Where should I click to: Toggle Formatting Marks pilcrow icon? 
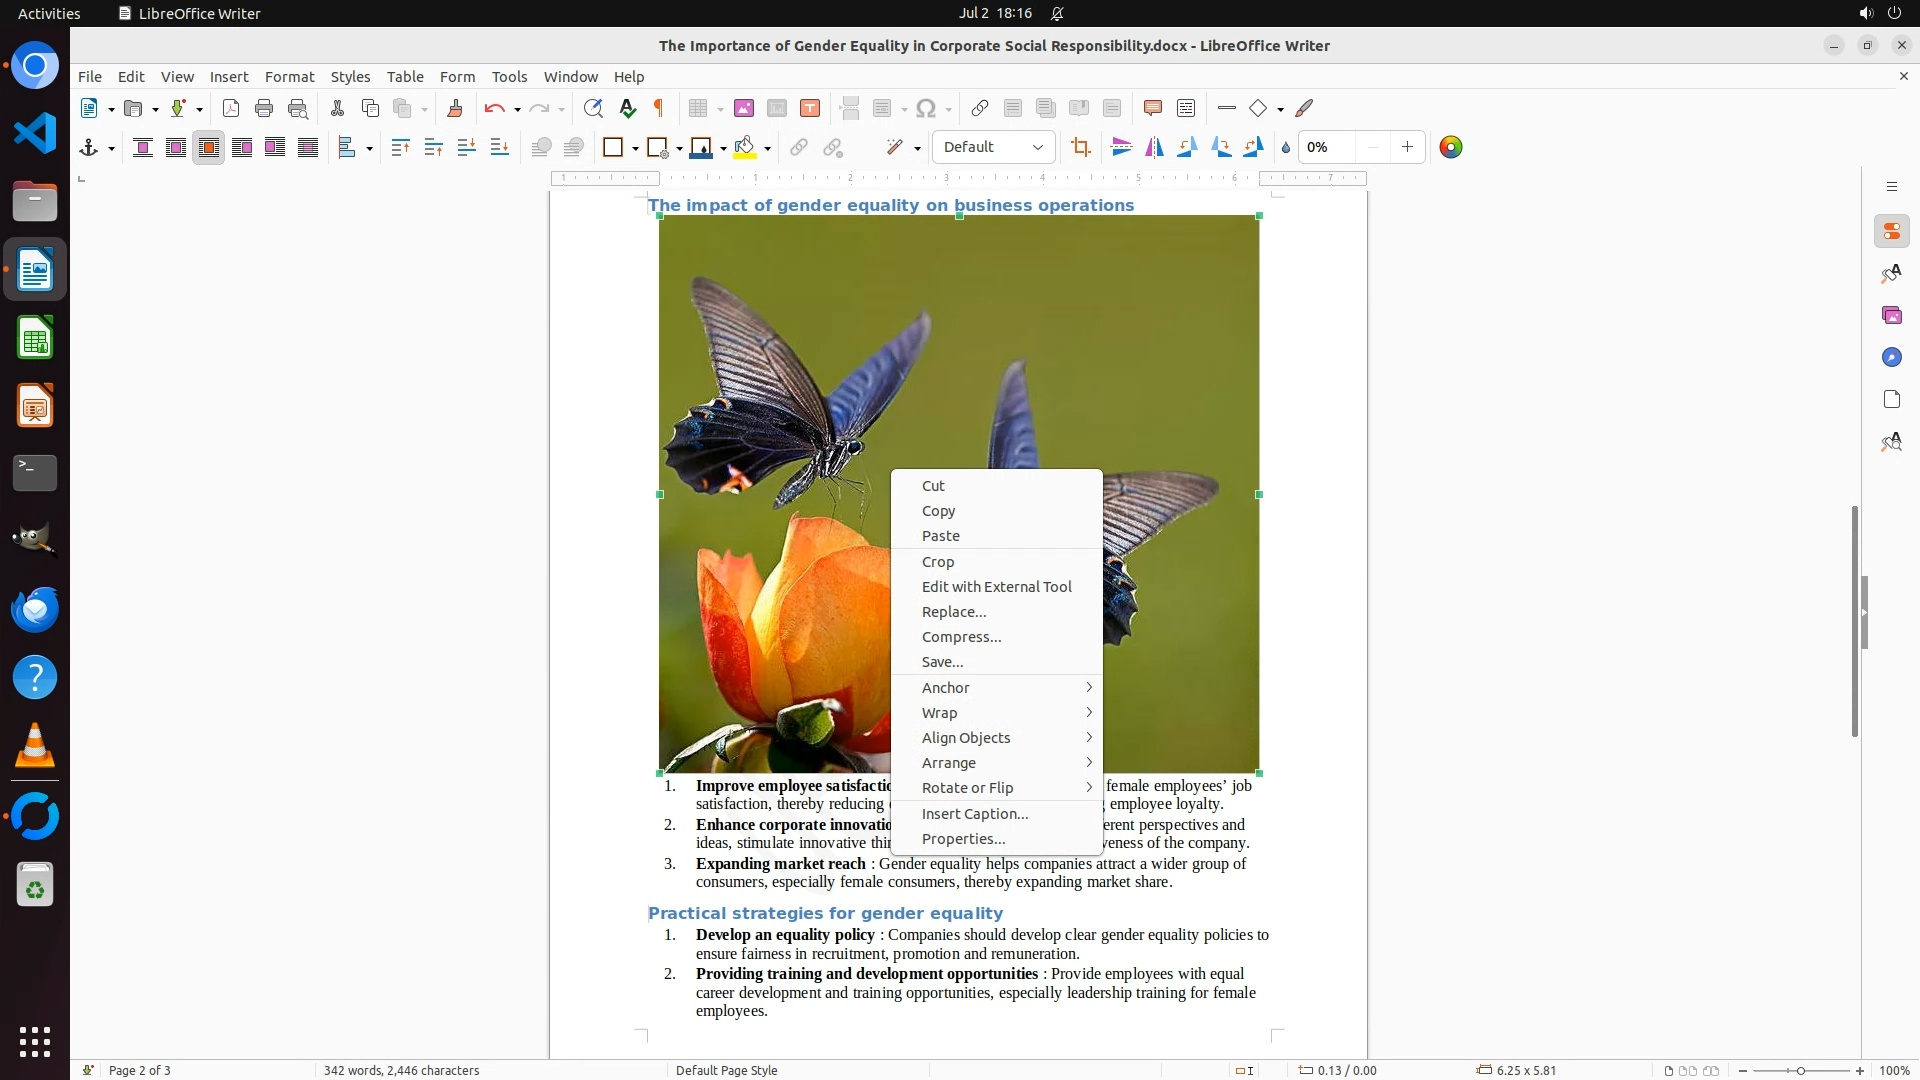coord(658,108)
